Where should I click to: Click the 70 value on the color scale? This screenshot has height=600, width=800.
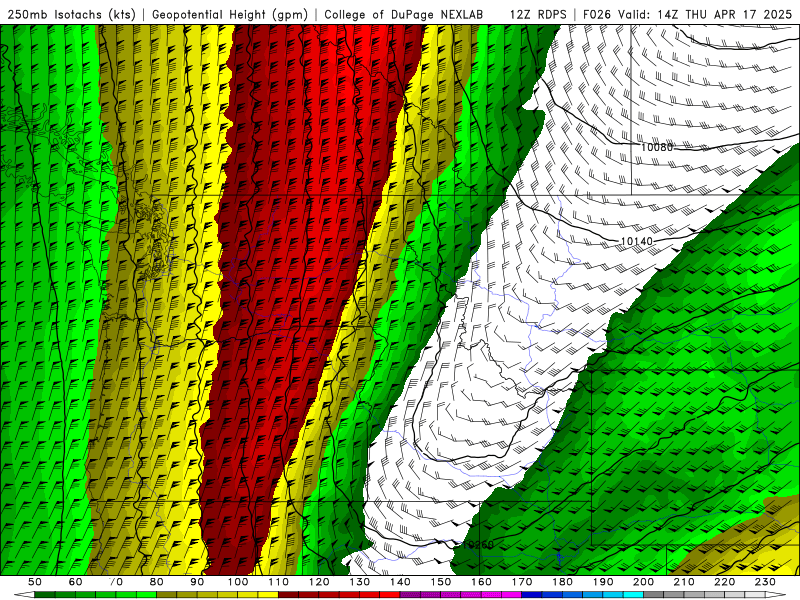(116, 582)
